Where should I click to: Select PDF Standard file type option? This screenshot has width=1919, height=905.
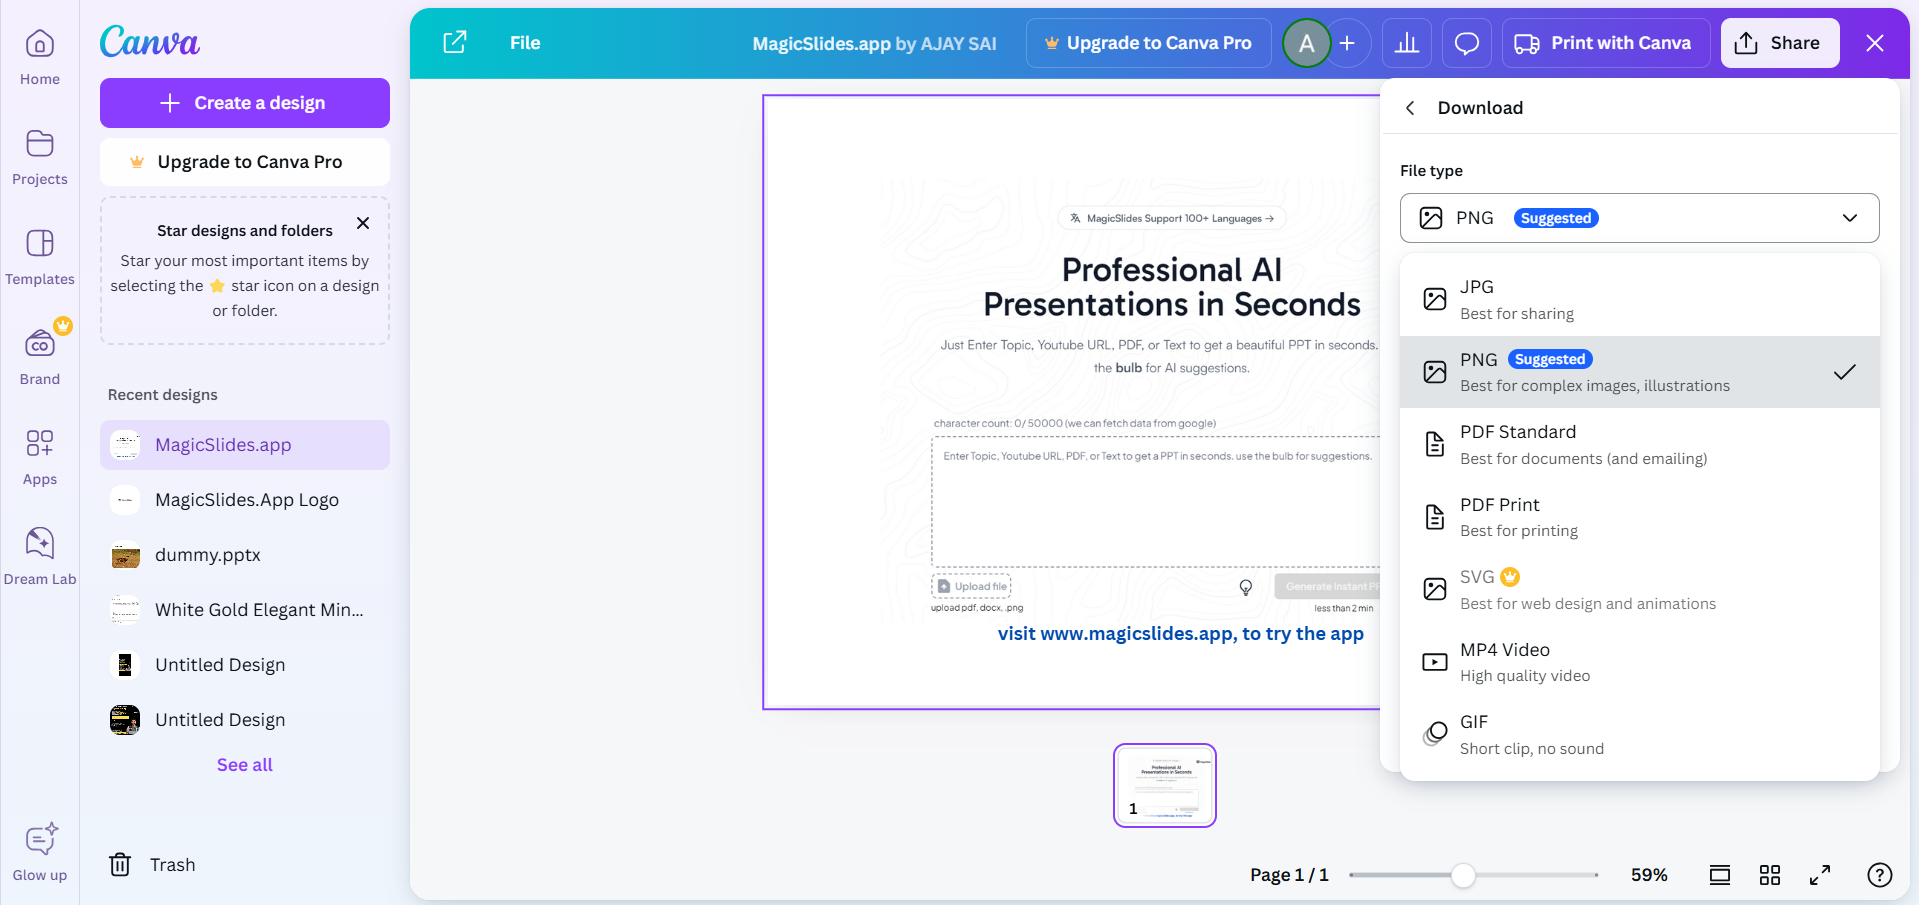tap(1640, 444)
